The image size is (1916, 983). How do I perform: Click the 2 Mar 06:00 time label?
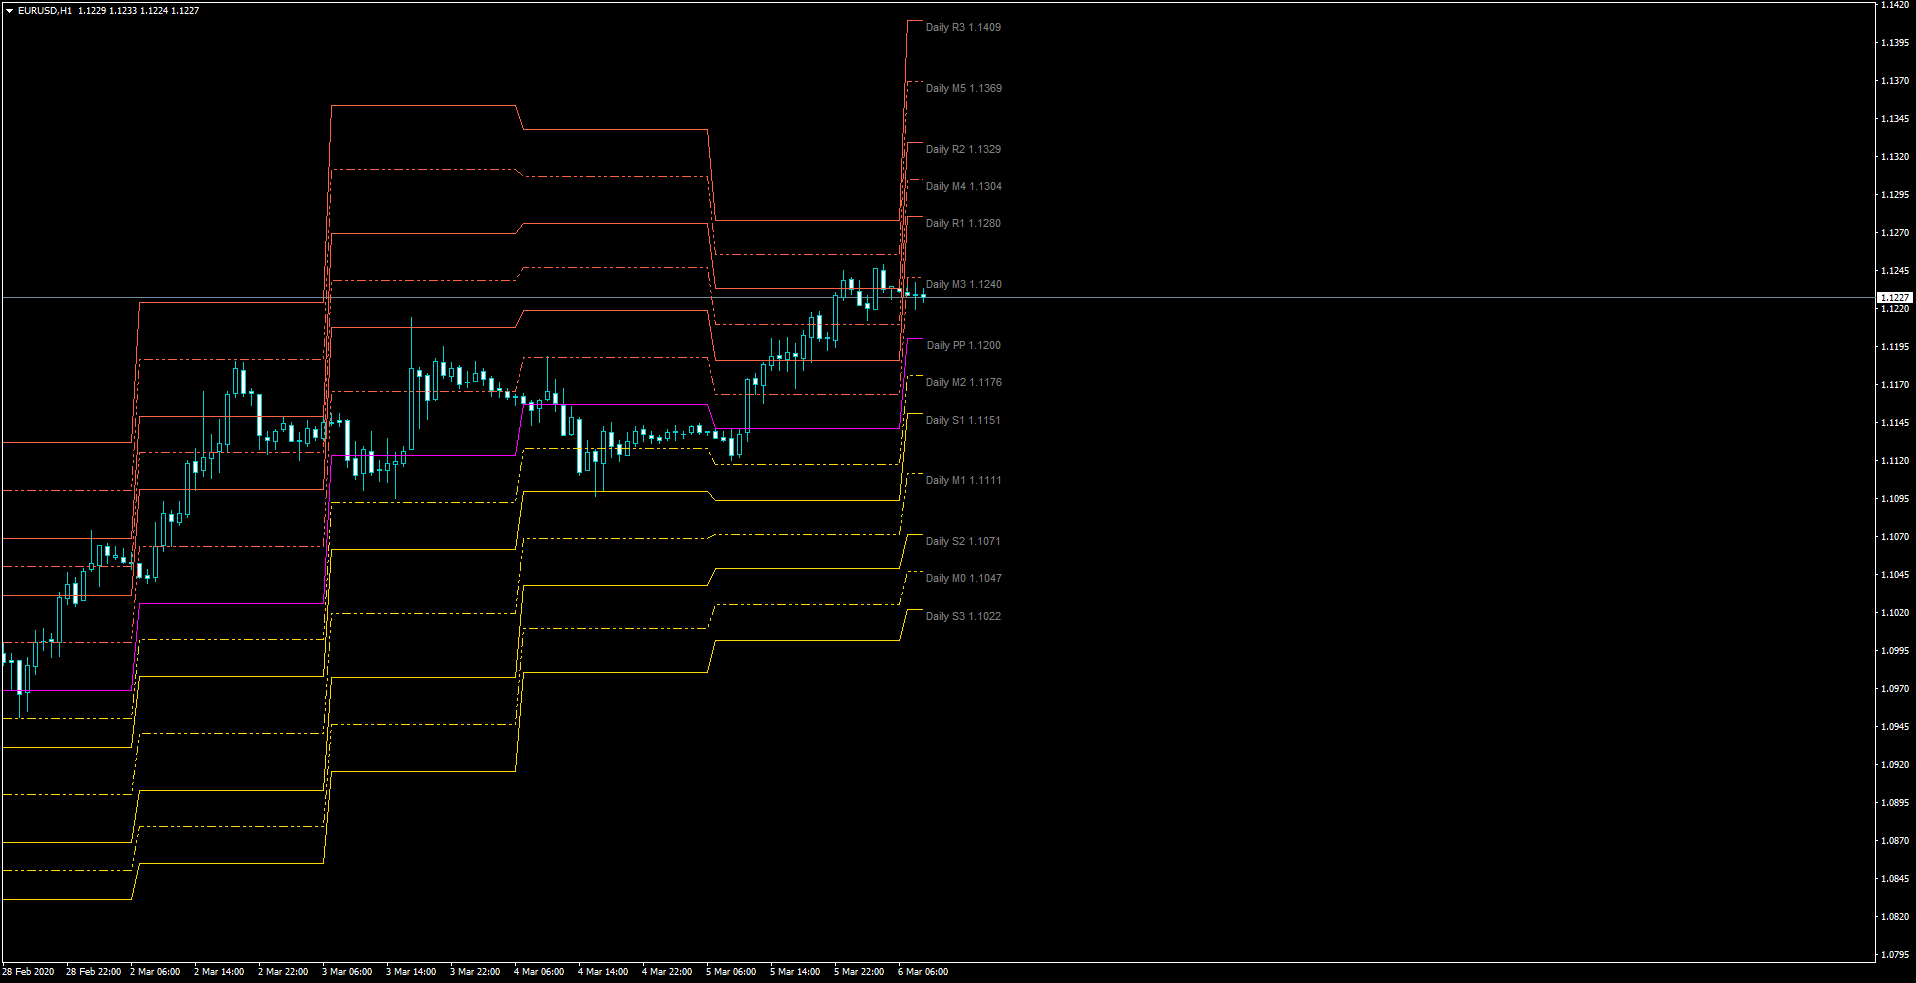[x=155, y=971]
